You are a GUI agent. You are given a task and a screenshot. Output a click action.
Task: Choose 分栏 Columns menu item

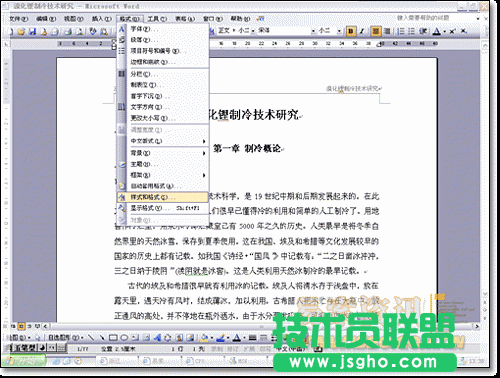click(x=163, y=74)
